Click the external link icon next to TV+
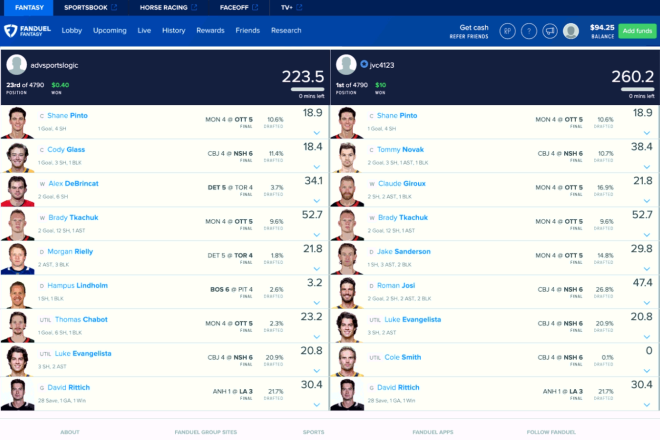The height and width of the screenshot is (440, 660). [299, 7]
